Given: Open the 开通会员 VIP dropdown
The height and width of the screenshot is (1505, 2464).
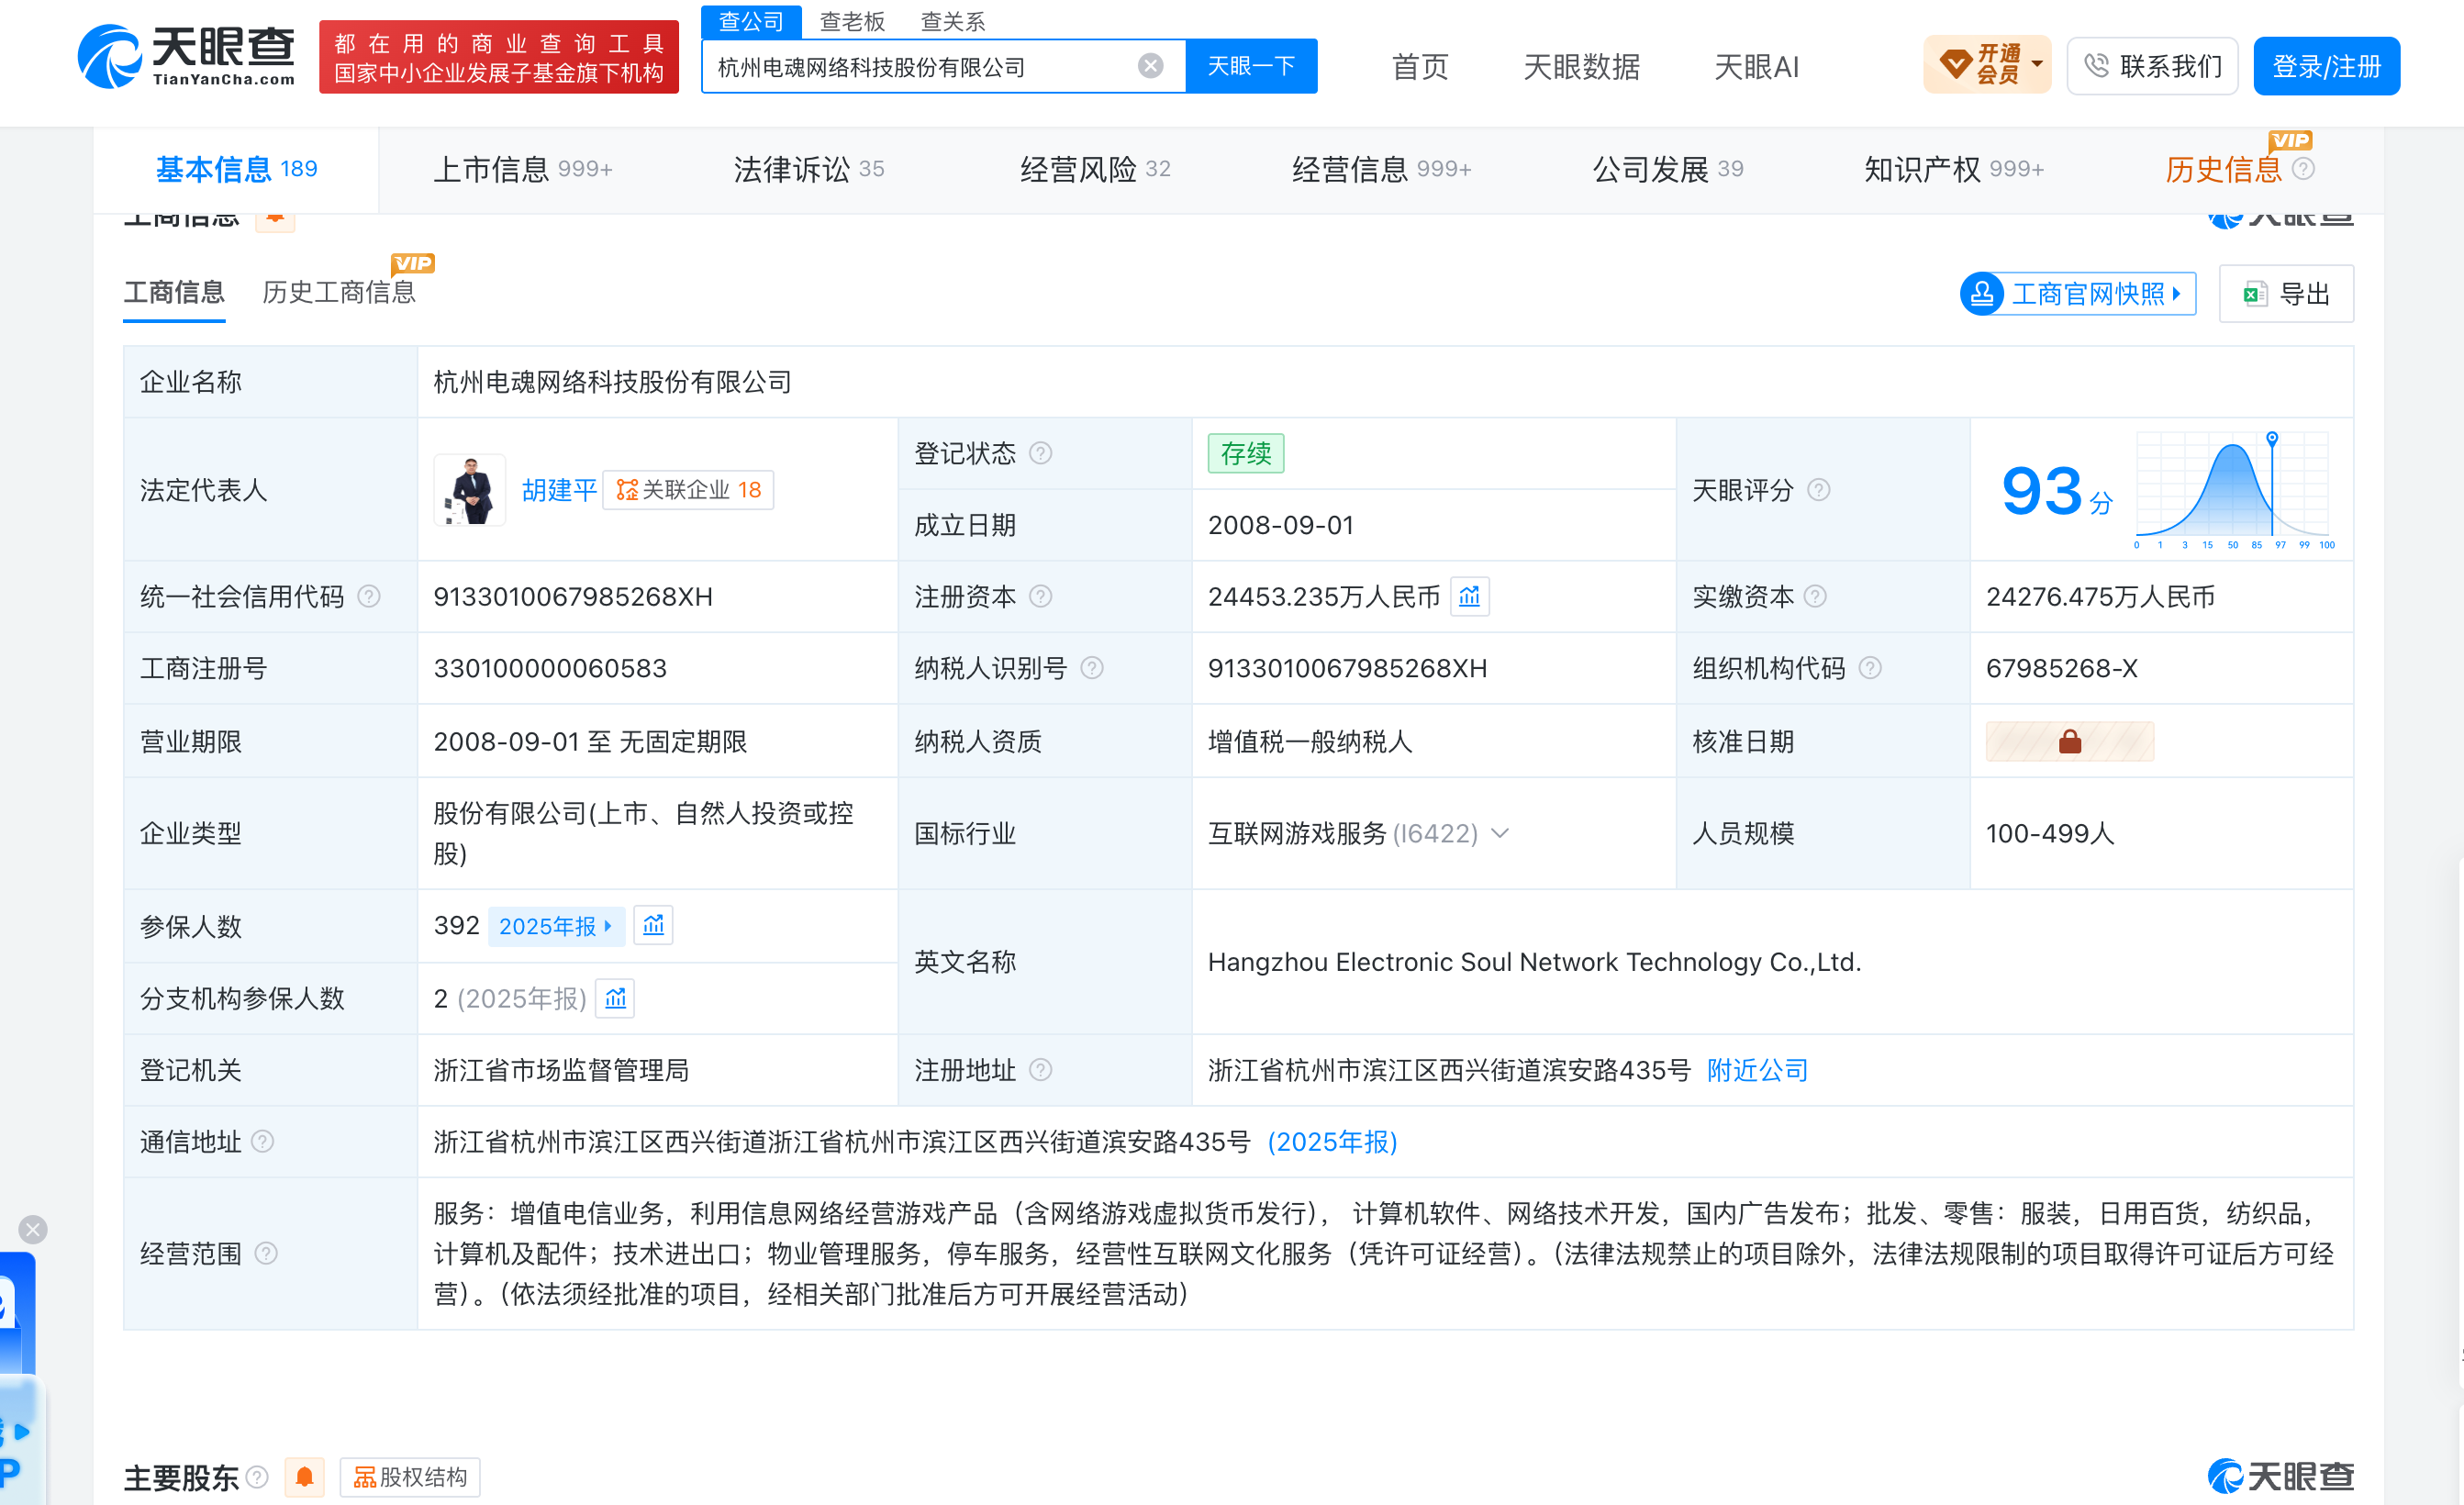Looking at the screenshot, I should click(1987, 66).
